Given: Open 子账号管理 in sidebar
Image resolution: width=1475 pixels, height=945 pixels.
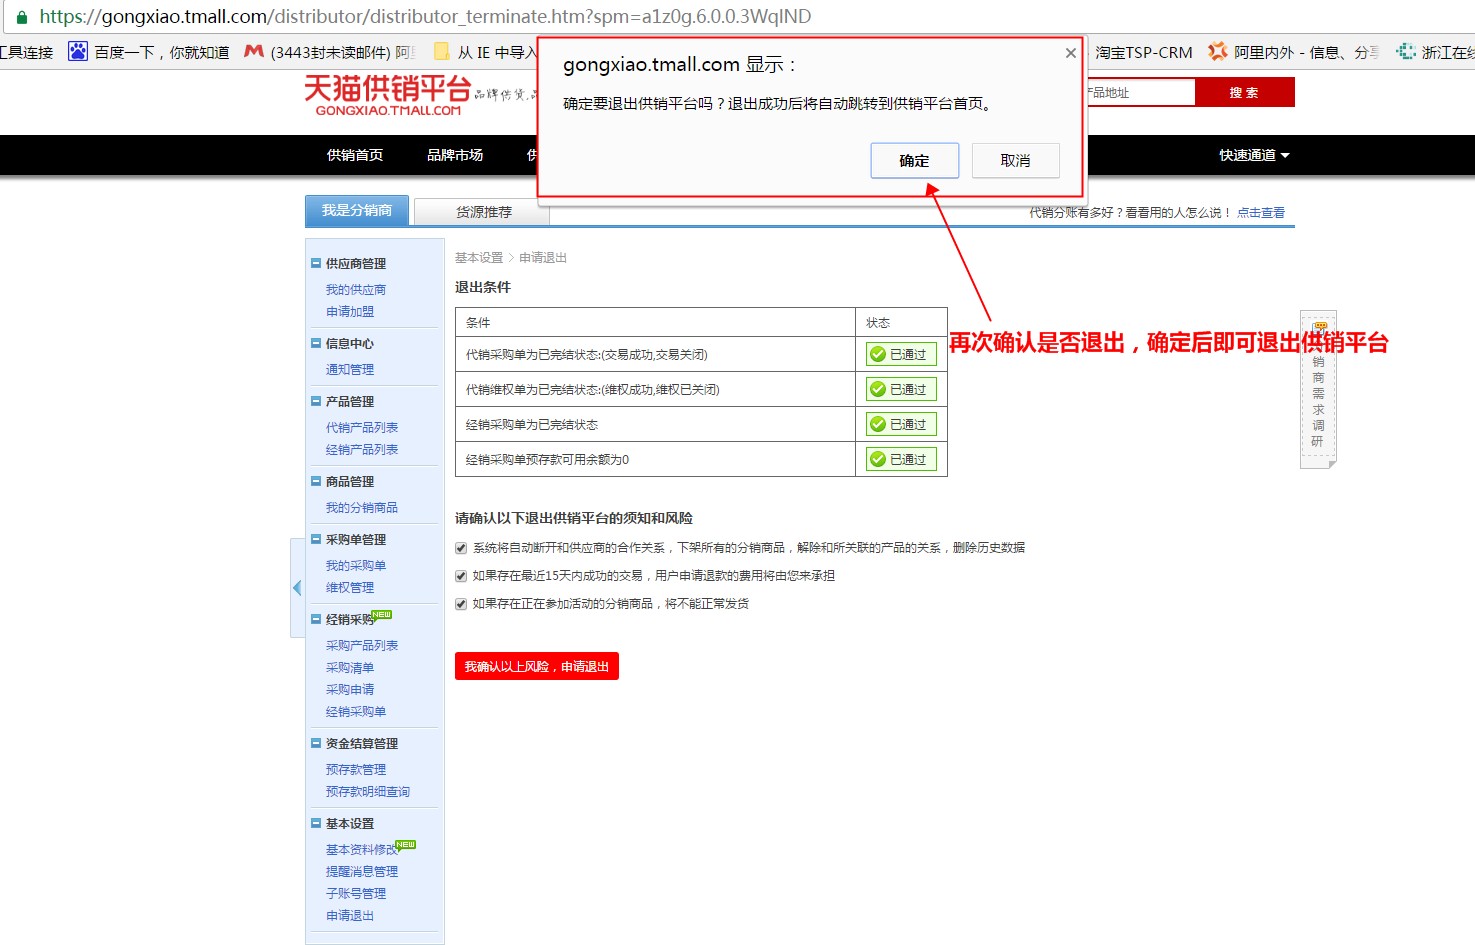Looking at the screenshot, I should pyautogui.click(x=355, y=893).
